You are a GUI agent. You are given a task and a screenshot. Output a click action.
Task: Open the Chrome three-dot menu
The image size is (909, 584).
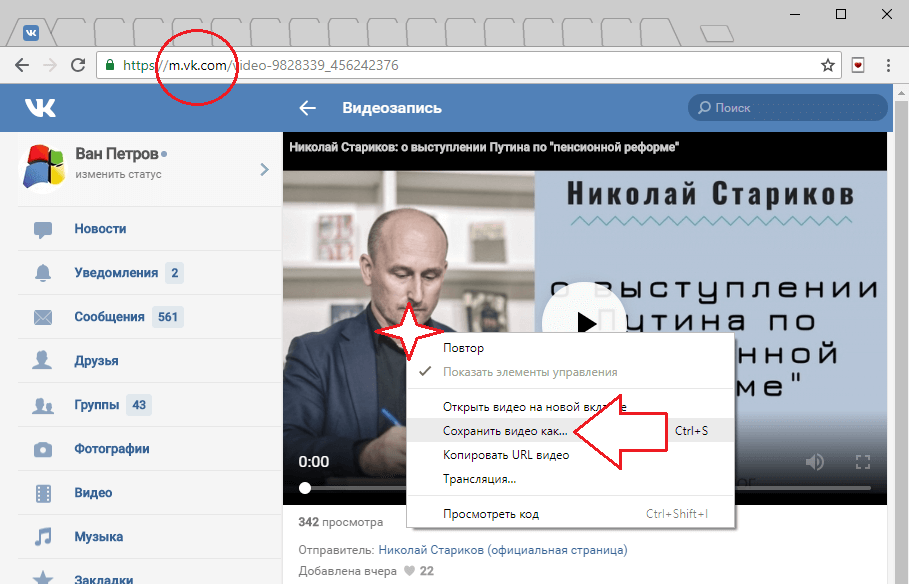click(x=888, y=65)
